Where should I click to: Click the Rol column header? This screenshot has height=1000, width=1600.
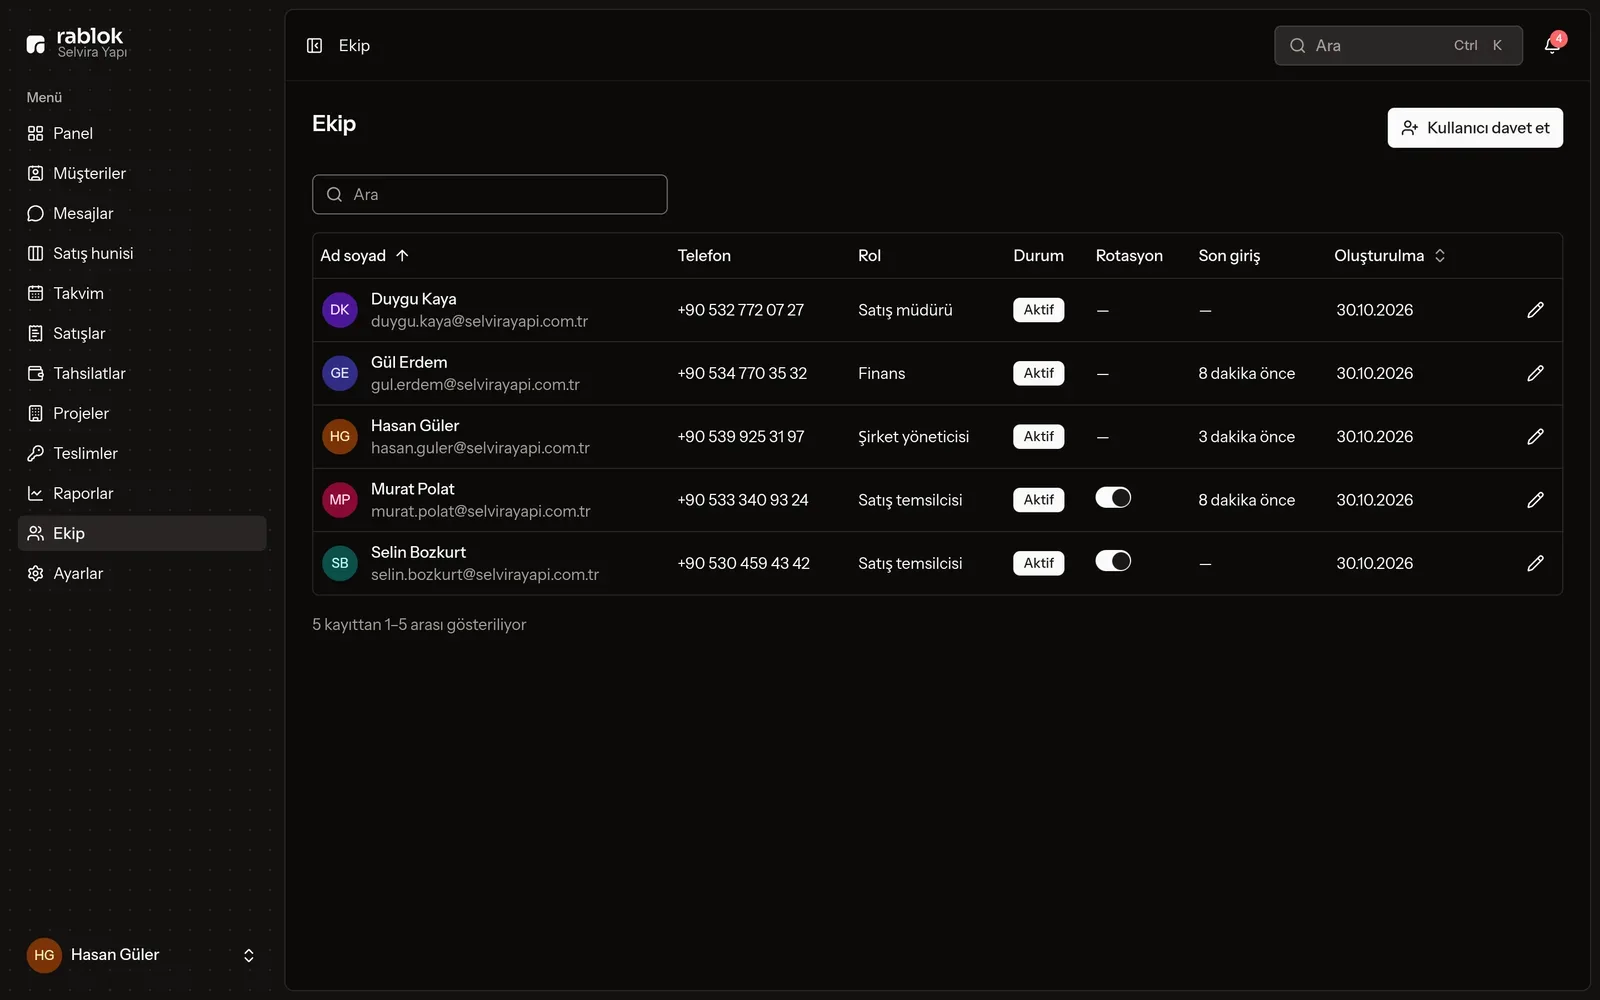[869, 256]
